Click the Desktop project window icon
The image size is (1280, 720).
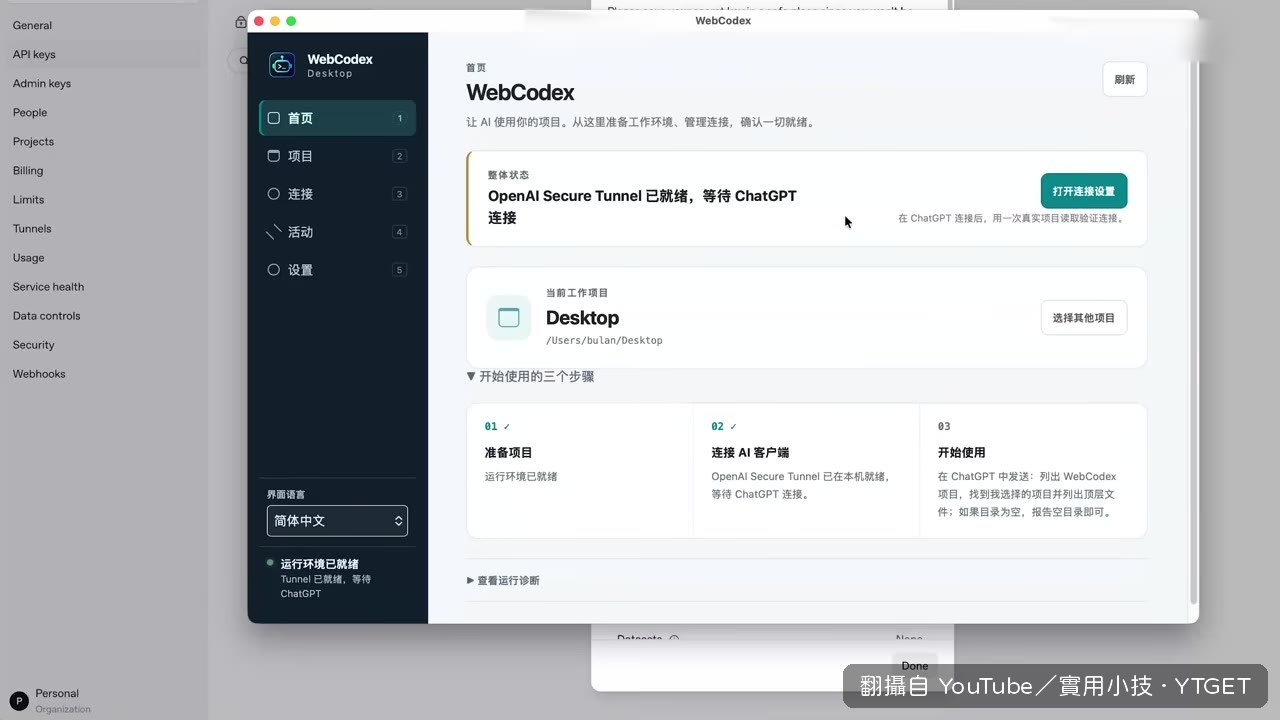click(x=509, y=318)
